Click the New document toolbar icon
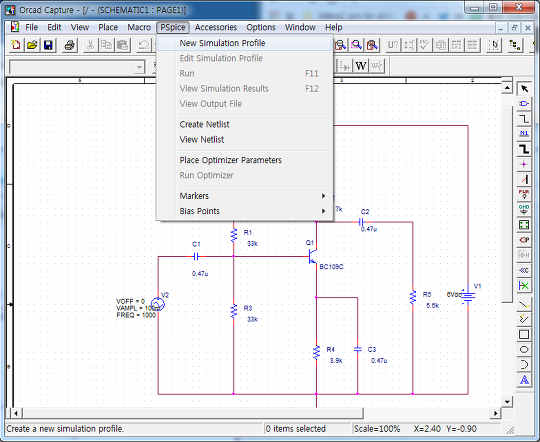This screenshot has height=442, width=540. pyautogui.click(x=15, y=45)
